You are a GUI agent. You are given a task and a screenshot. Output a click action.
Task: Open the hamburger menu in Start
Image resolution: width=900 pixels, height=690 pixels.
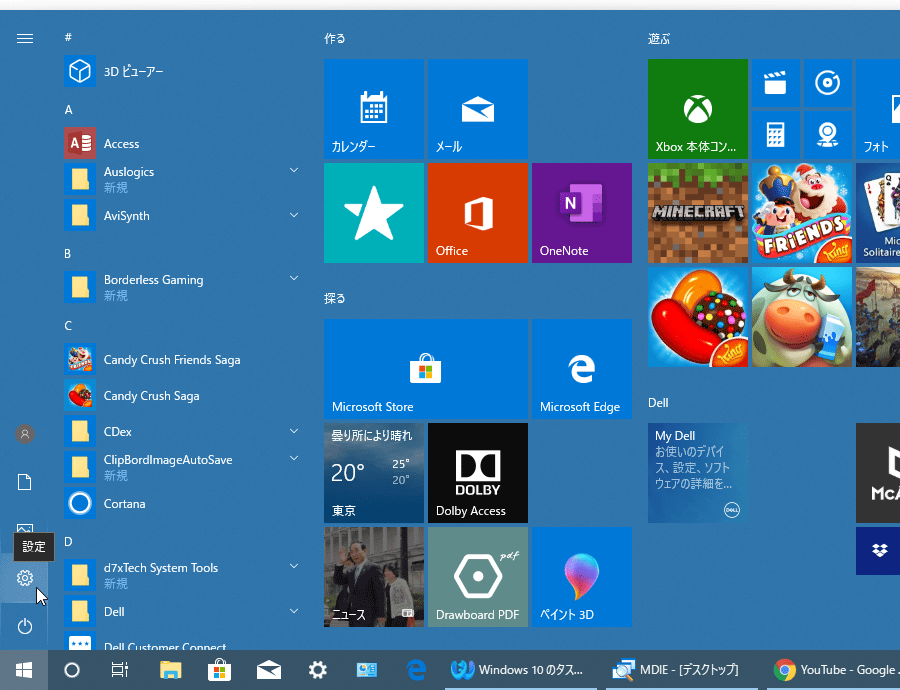(25, 38)
